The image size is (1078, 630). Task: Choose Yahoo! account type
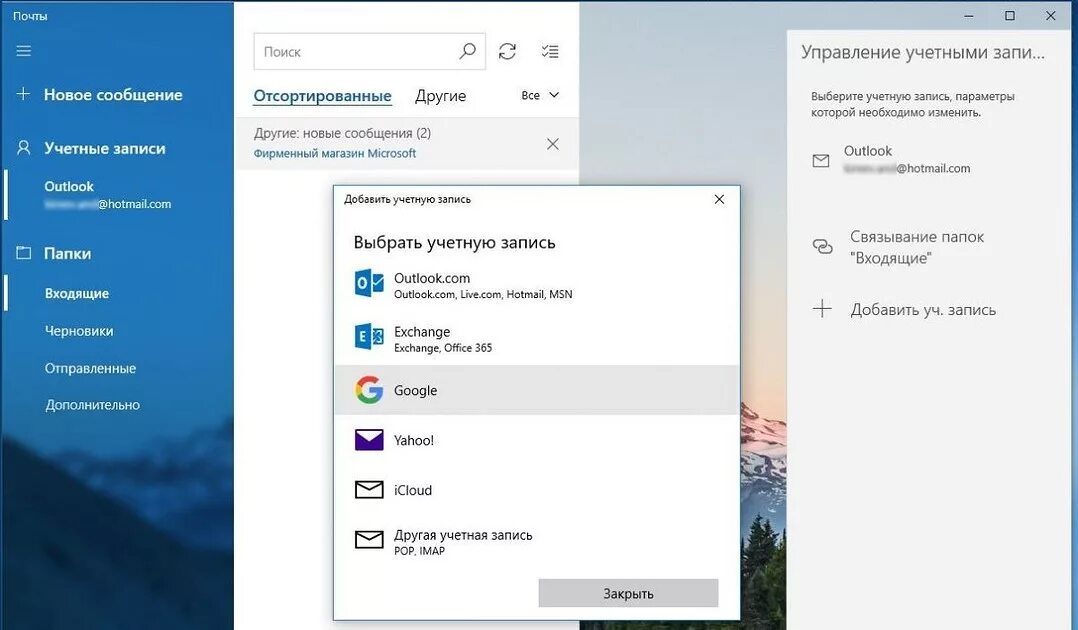pos(537,440)
